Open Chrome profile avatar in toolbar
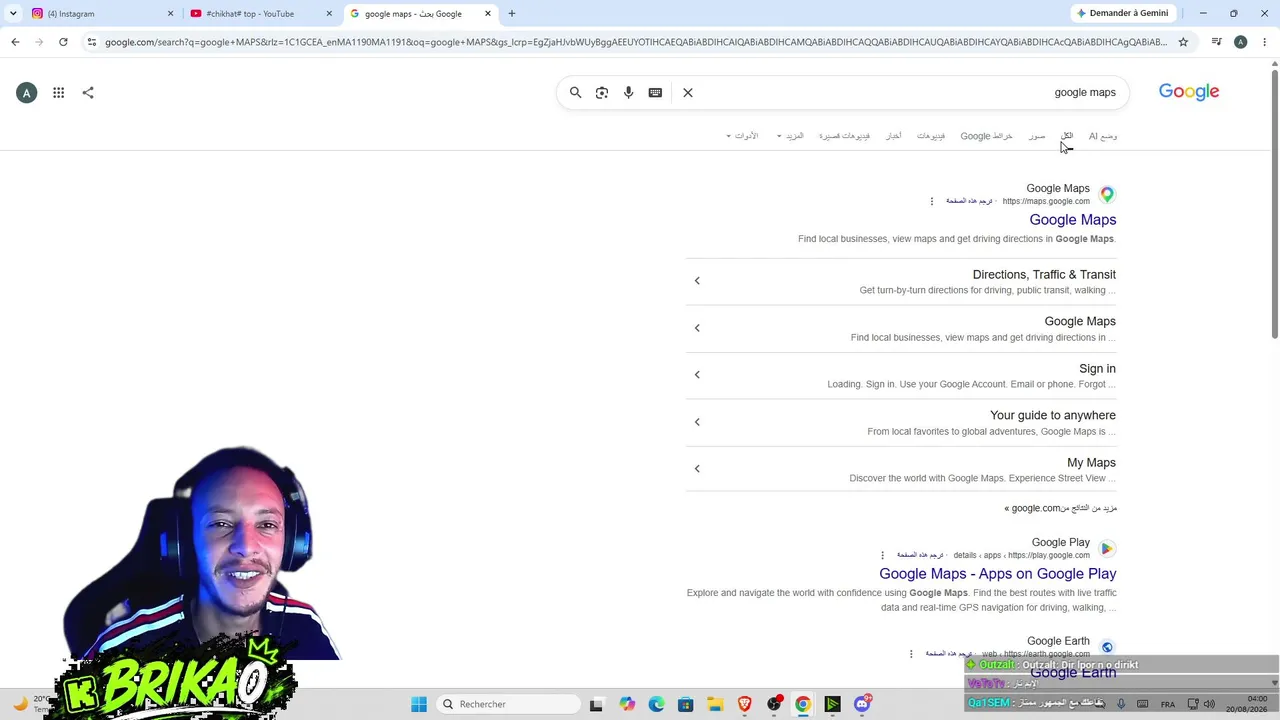 1240,42
